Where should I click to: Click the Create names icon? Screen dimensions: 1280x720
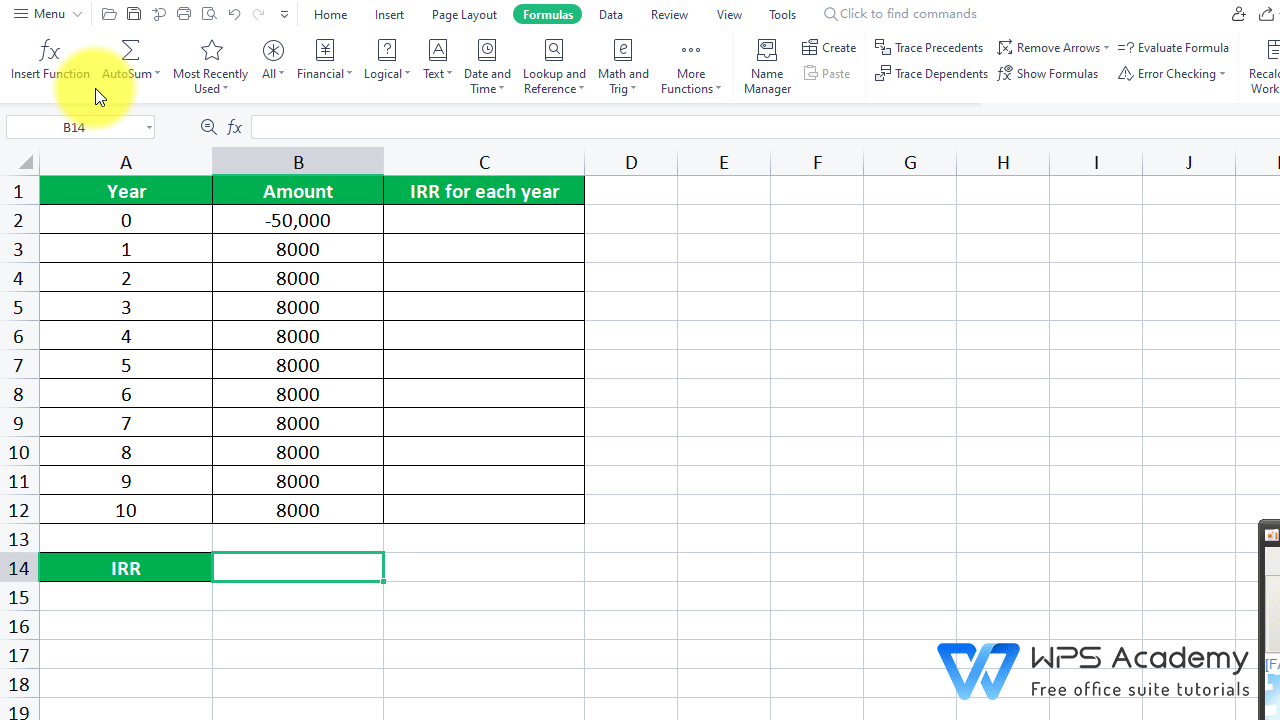[x=828, y=47]
